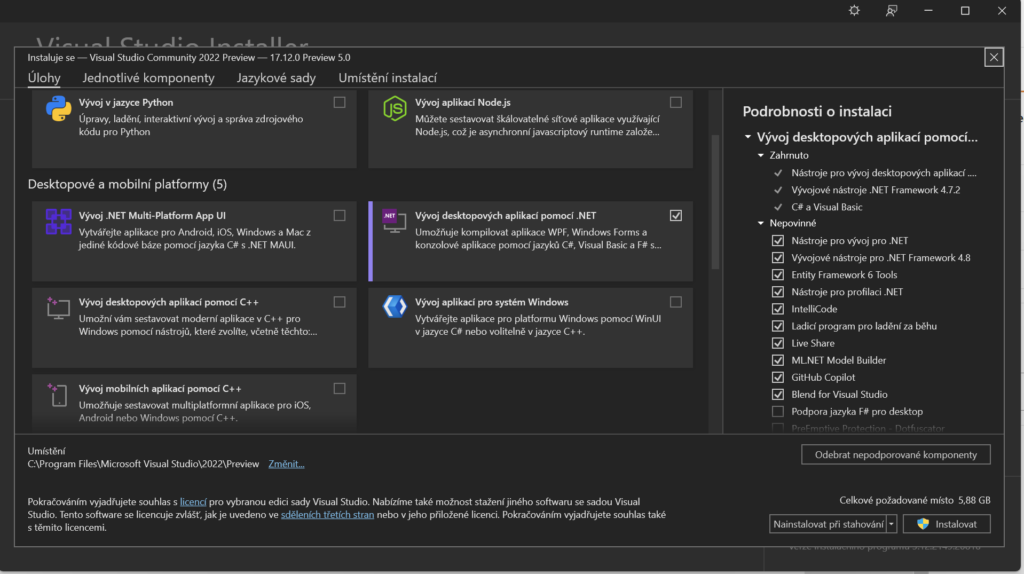Check Podpora jazyka F# pro desktop
The image size is (1024, 574).
[x=778, y=411]
